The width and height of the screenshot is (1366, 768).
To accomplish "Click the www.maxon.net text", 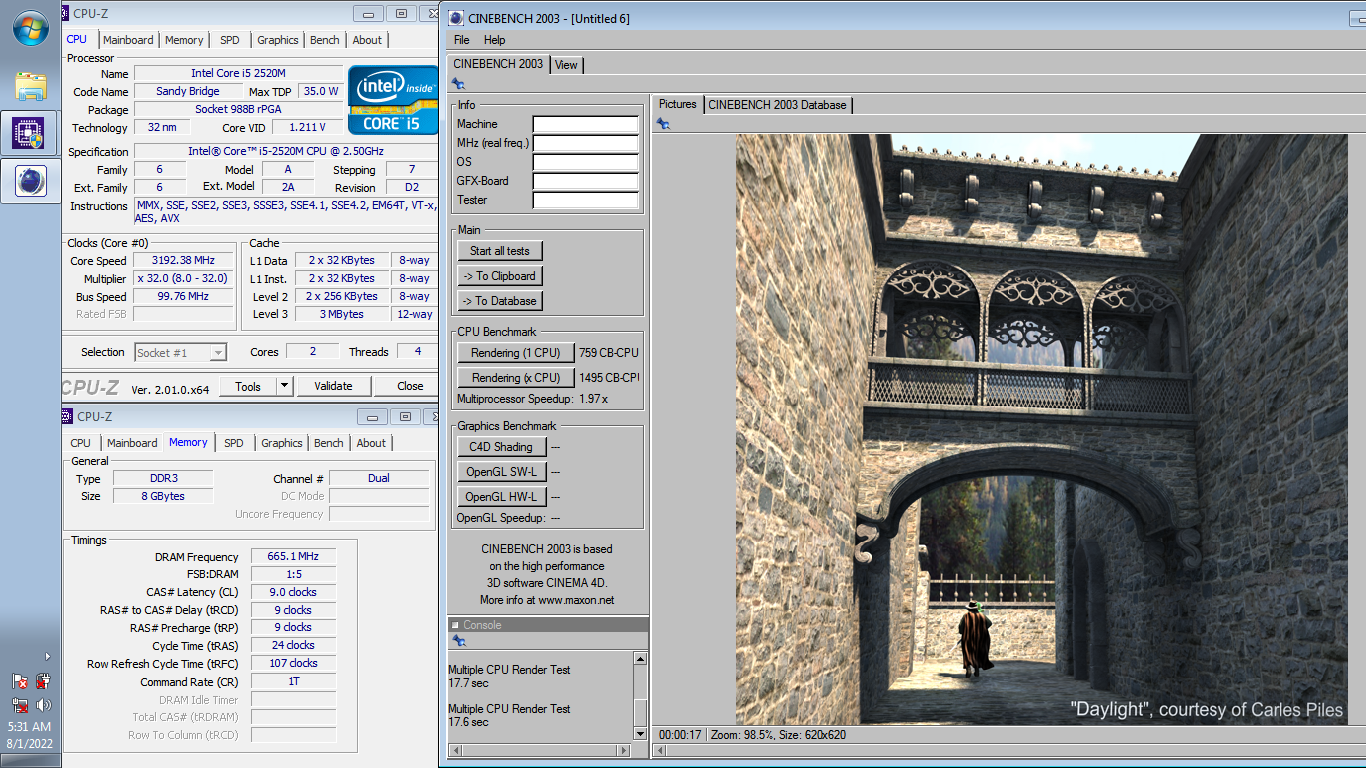I will point(576,600).
